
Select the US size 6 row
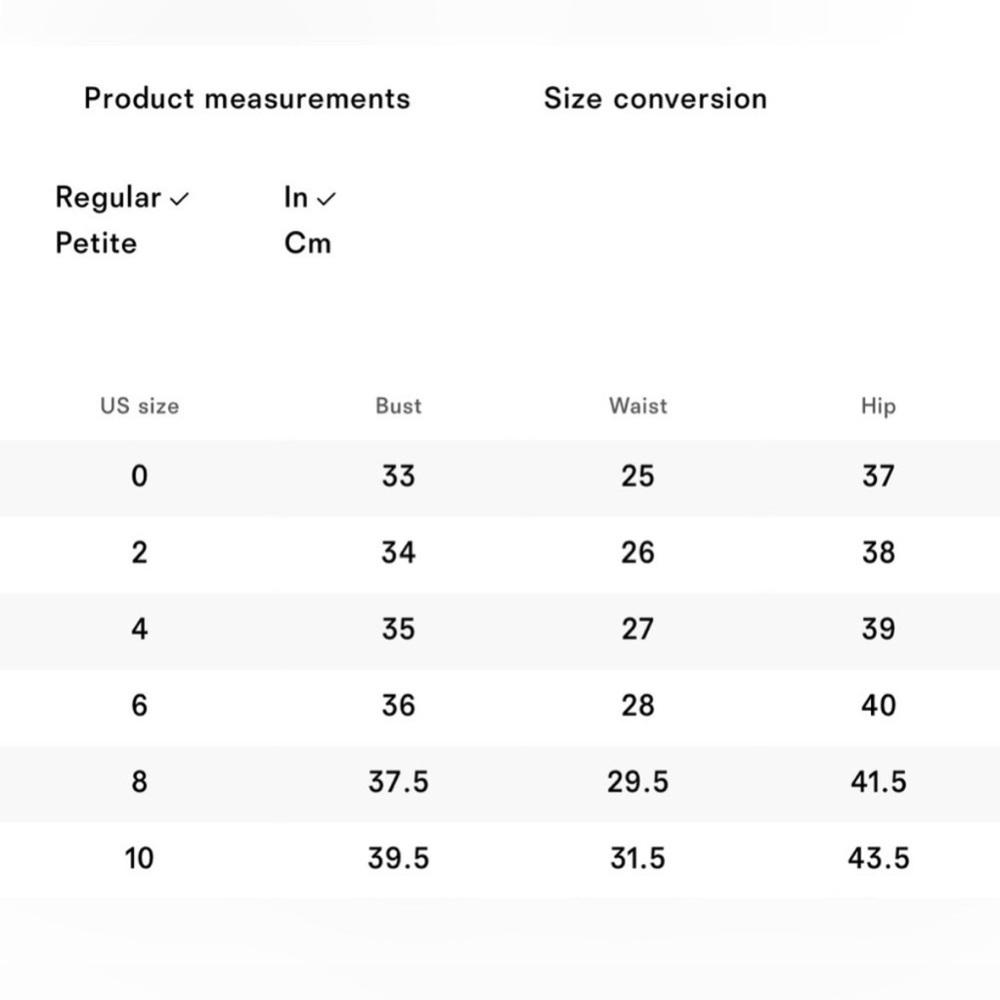139,706
